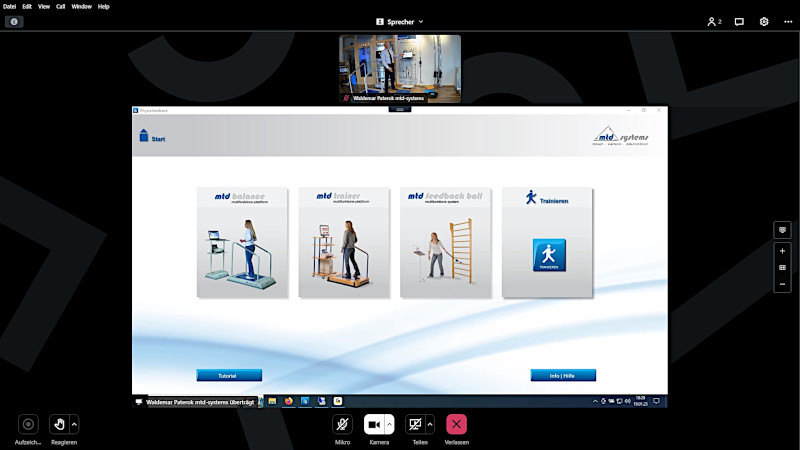Open the Help menu
The image size is (800, 450).
[104, 7]
